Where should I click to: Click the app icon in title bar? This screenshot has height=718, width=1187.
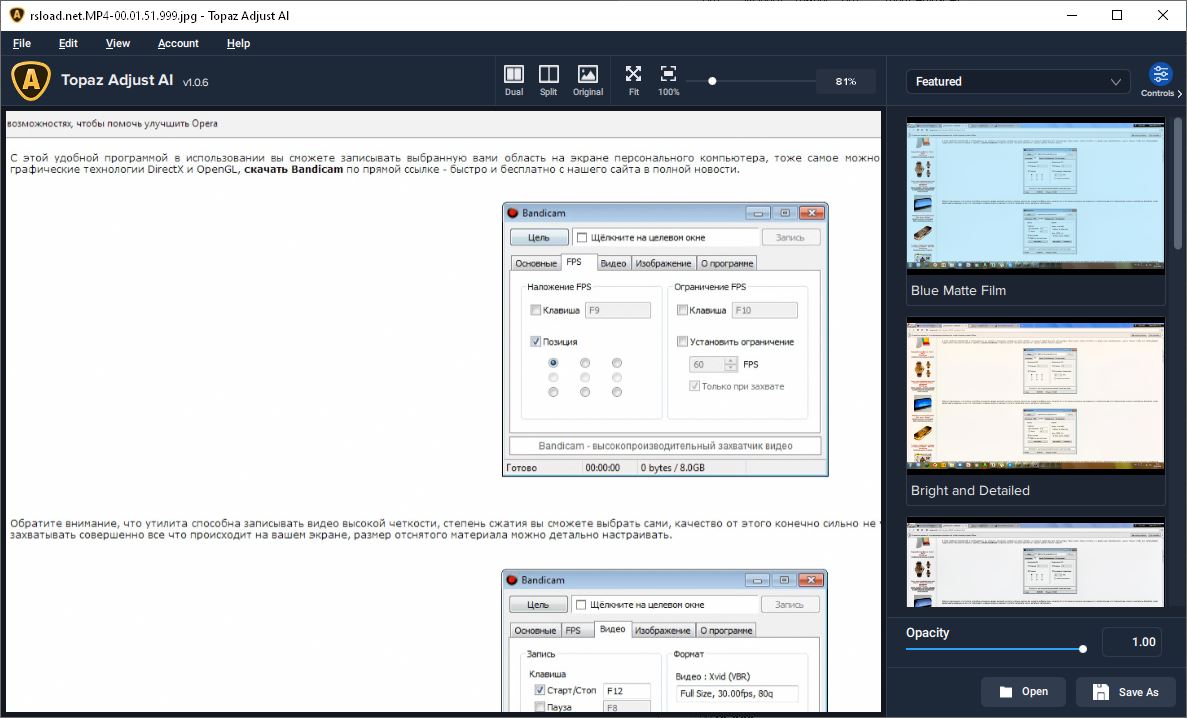(16, 15)
